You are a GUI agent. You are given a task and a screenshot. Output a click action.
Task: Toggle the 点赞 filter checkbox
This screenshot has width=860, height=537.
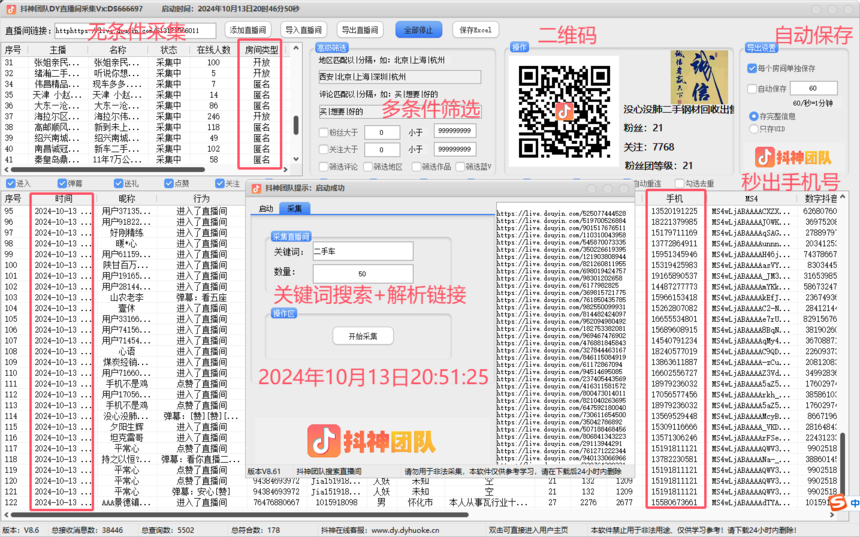coord(169,183)
